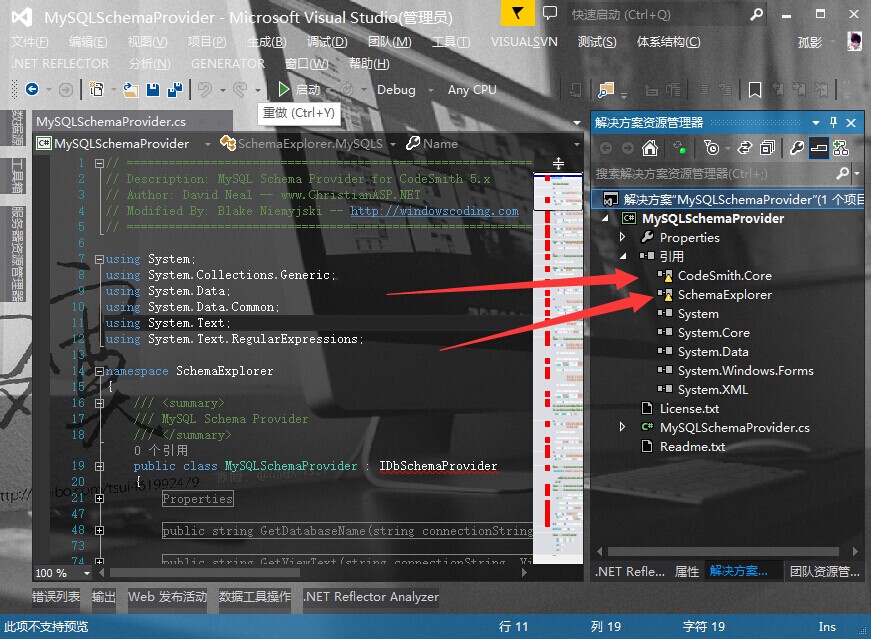Expand the Properties node in Solution Explorer
Viewport: 871px width, 639px height.
622,237
